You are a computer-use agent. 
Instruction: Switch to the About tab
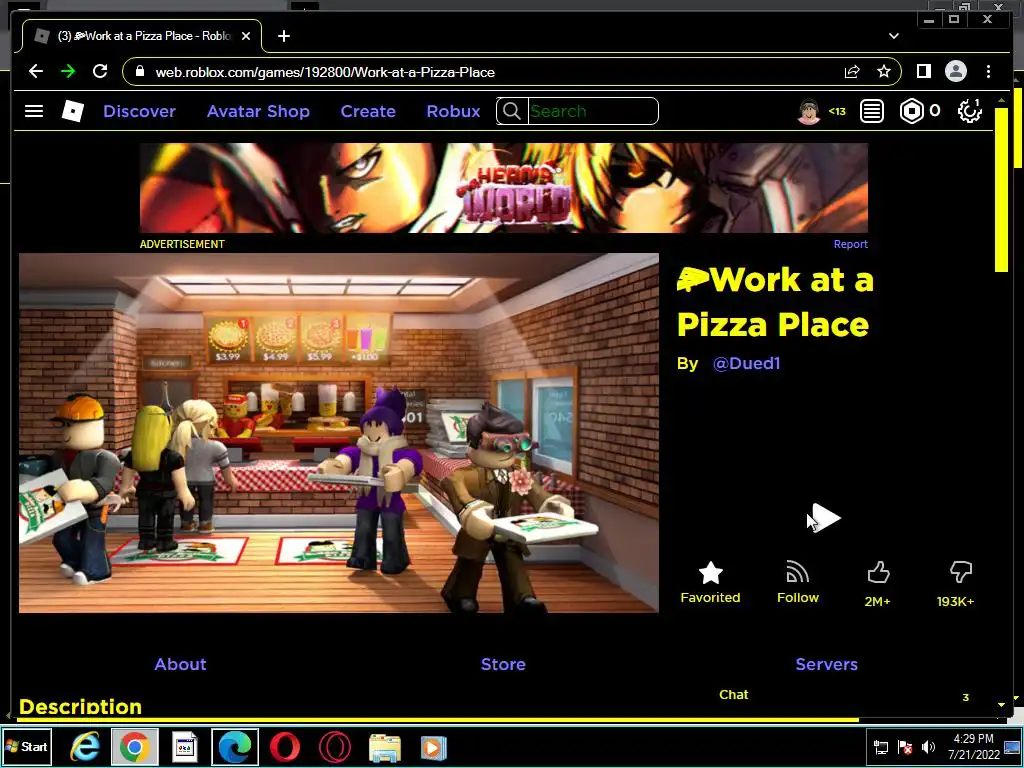click(180, 664)
